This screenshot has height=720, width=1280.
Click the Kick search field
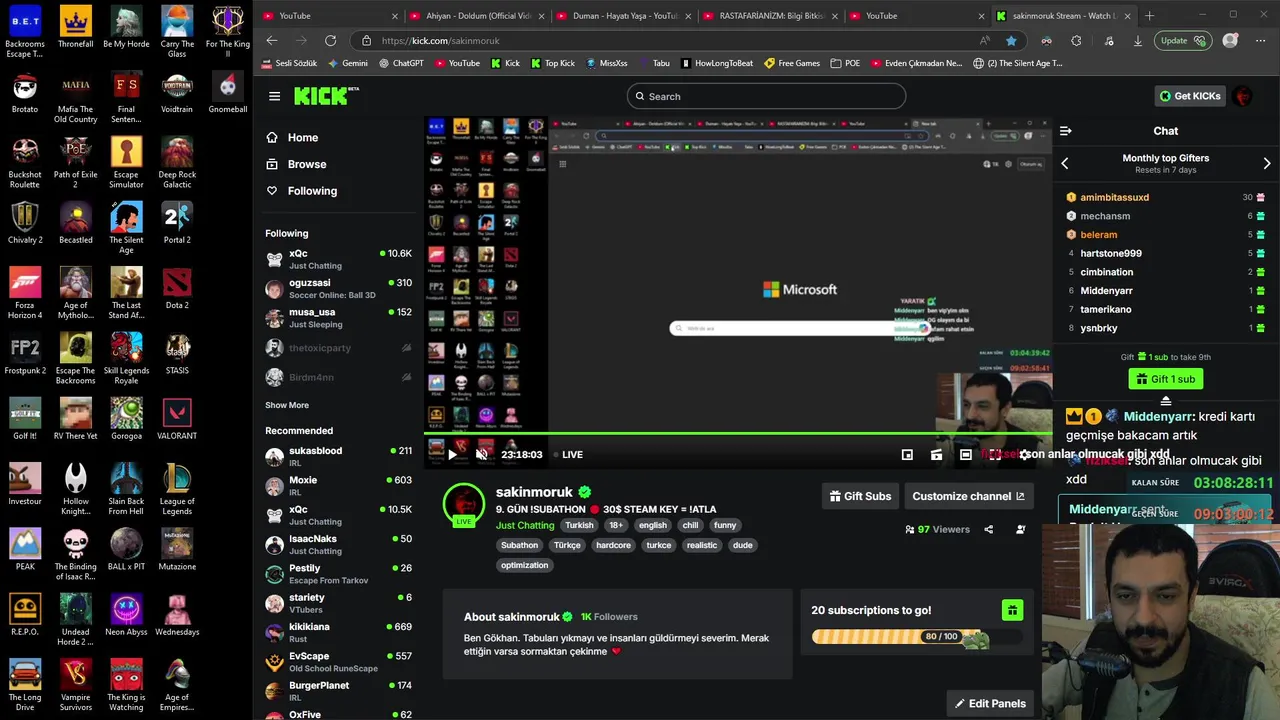(766, 96)
